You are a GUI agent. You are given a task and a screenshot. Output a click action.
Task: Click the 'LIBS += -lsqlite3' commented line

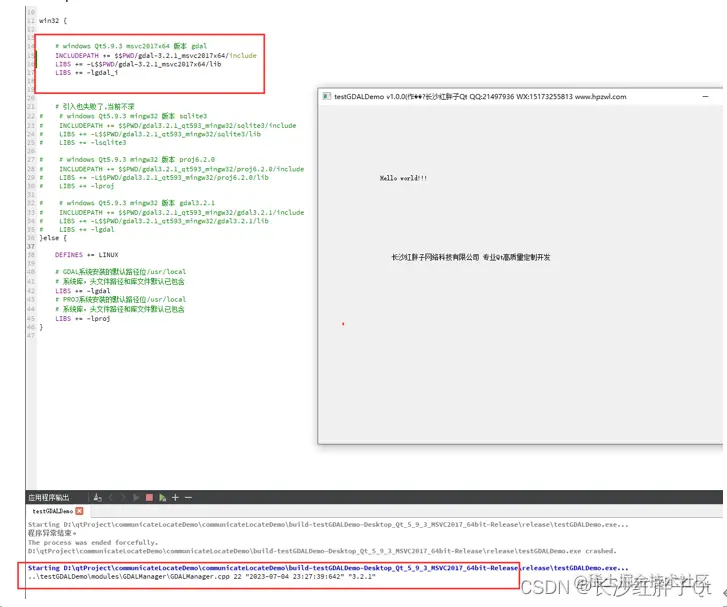92,142
